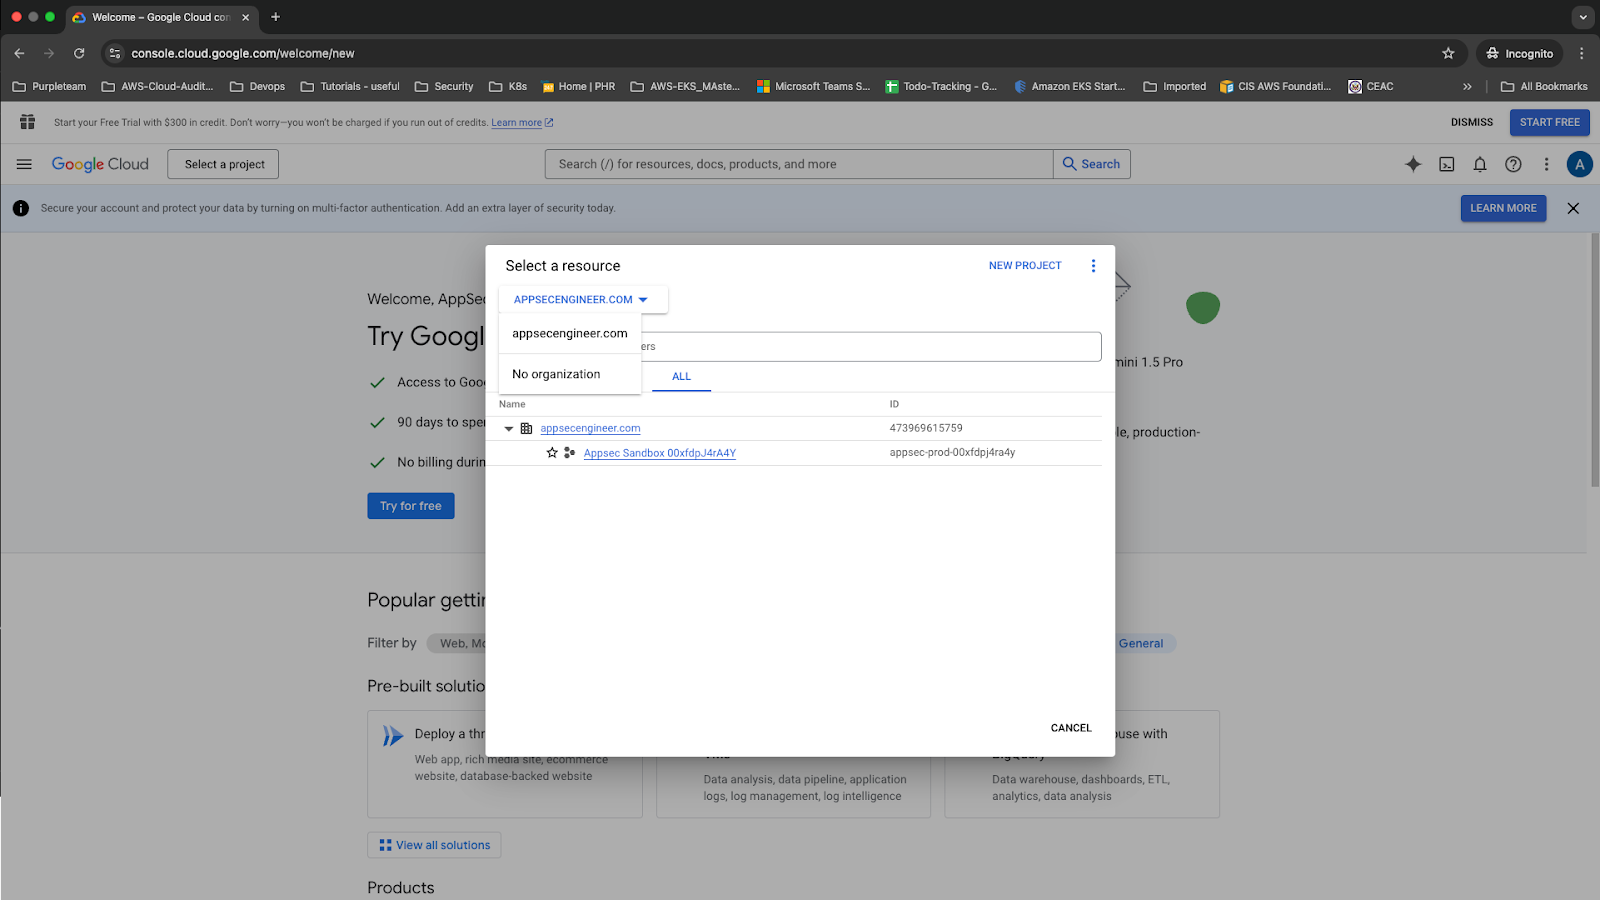Show more bookmarks chevron
Viewport: 1600px width, 900px height.
(1467, 86)
